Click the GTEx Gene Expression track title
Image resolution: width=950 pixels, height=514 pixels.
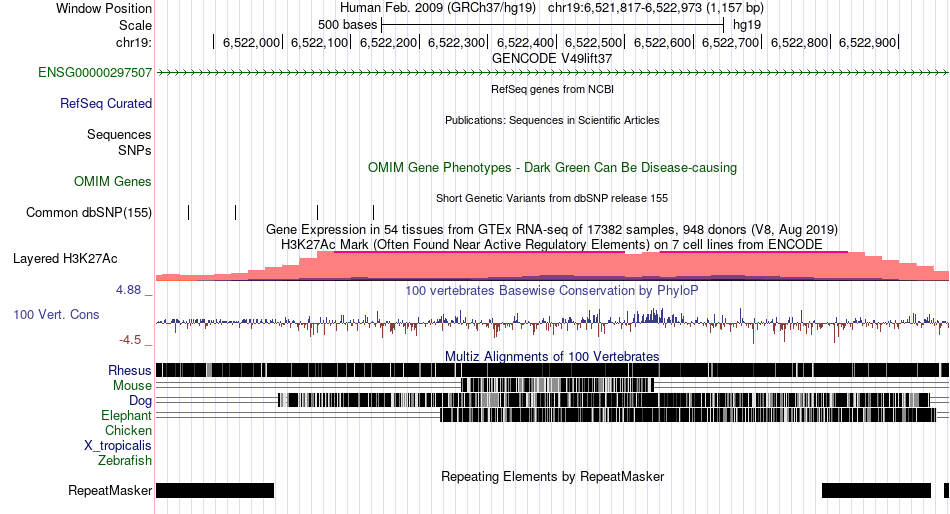point(552,230)
